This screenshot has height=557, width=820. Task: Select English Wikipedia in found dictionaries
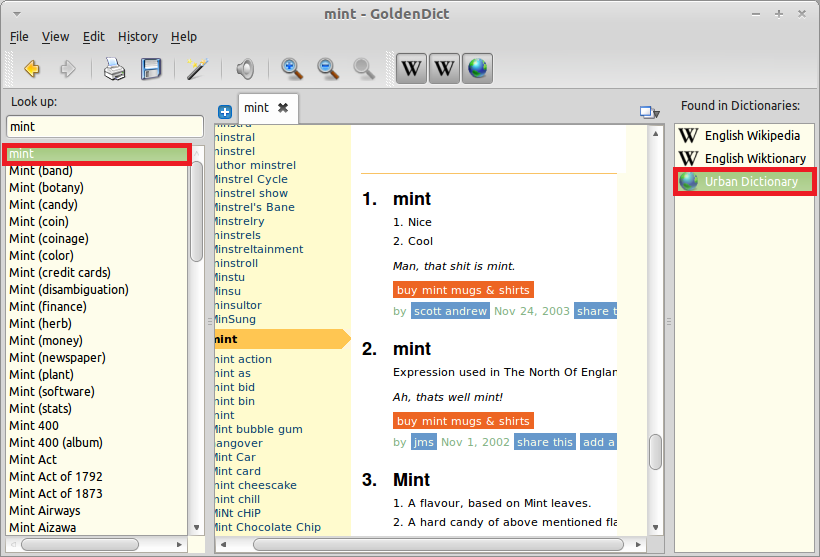point(744,135)
